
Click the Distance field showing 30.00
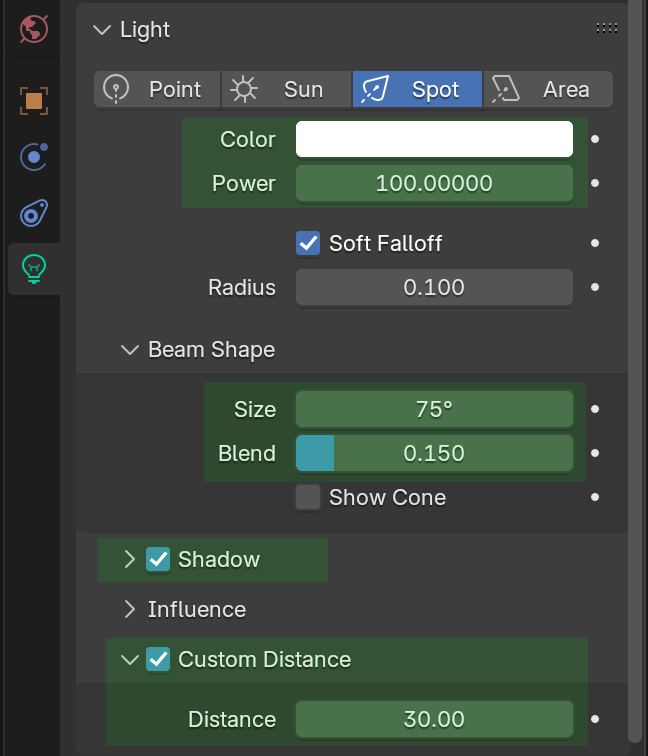click(434, 719)
